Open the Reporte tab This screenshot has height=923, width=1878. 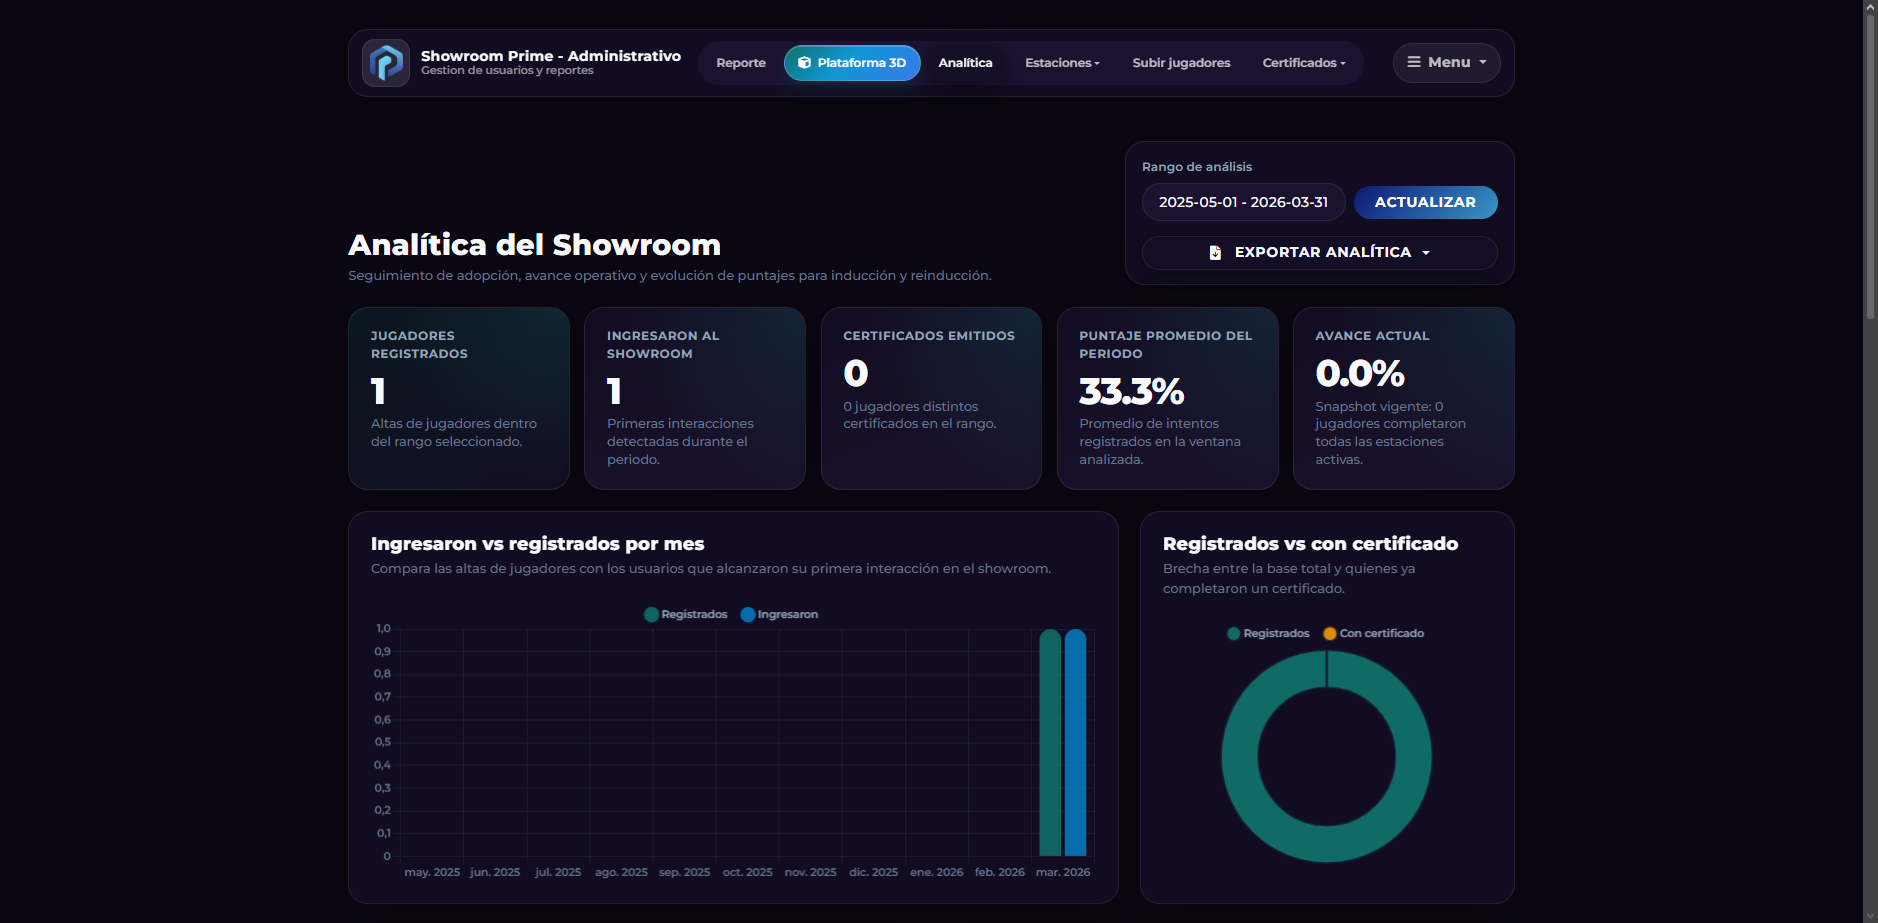pos(740,62)
